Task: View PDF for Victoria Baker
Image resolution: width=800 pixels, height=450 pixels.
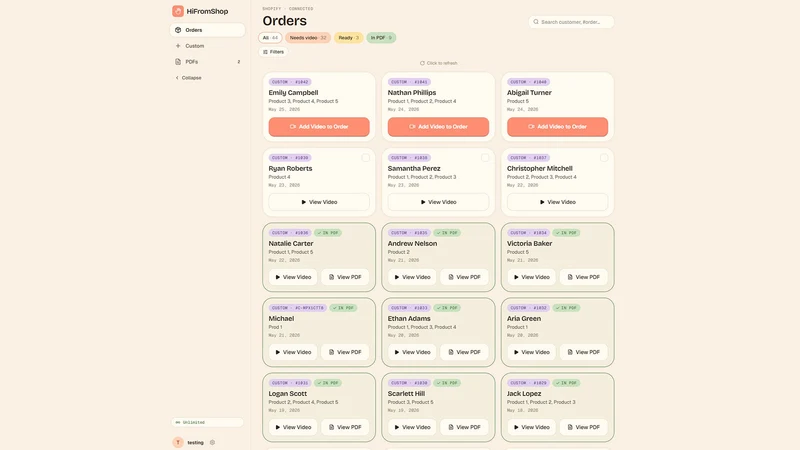Action: click(x=584, y=277)
